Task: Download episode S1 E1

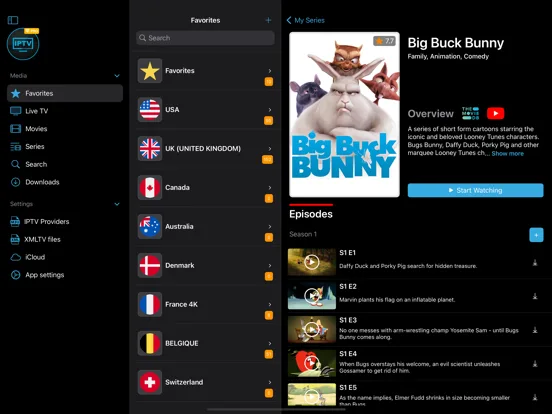Action: (x=535, y=263)
